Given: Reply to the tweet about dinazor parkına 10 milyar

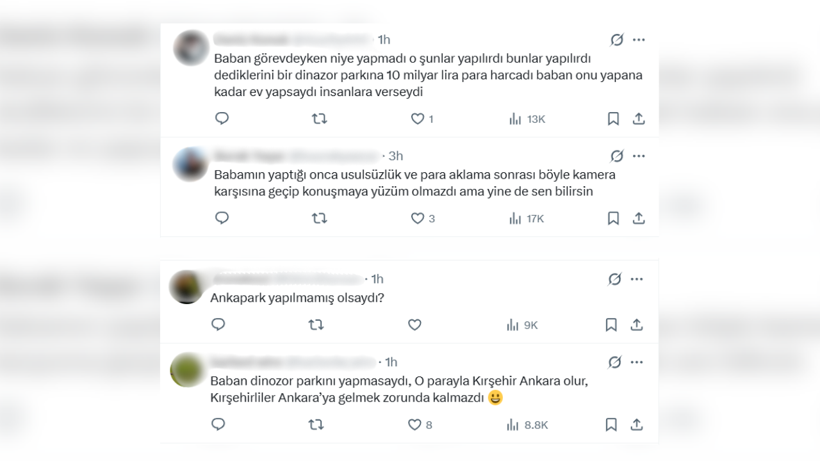Looking at the screenshot, I should click(222, 118).
